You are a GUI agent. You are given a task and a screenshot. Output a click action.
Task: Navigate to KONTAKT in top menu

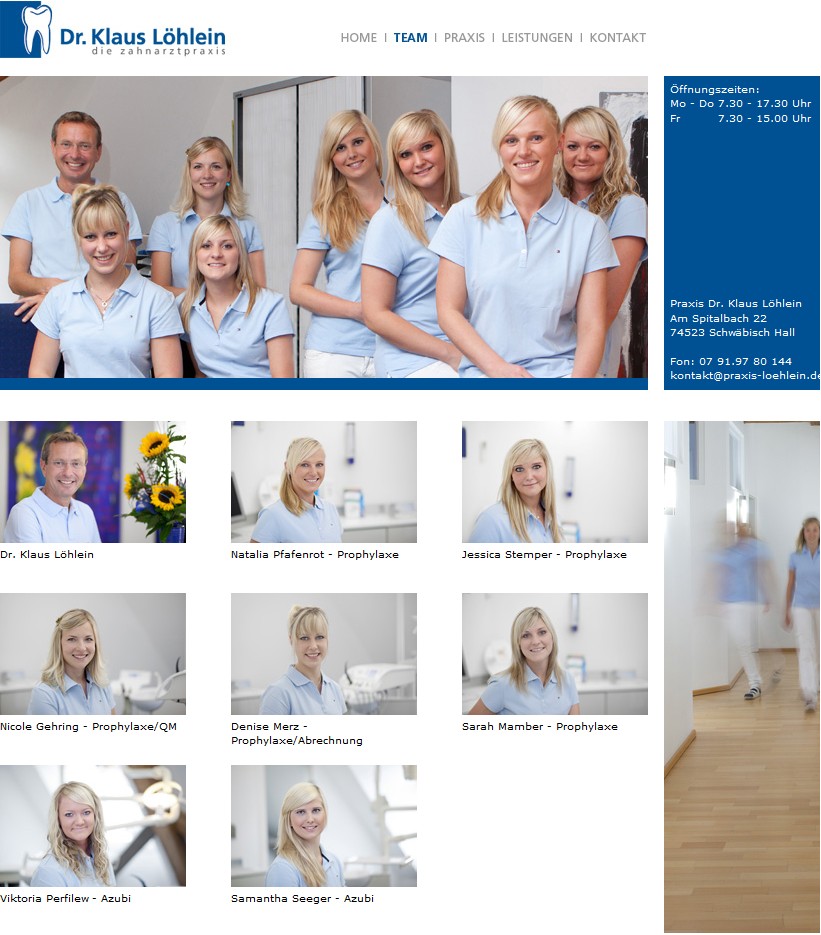click(x=617, y=38)
